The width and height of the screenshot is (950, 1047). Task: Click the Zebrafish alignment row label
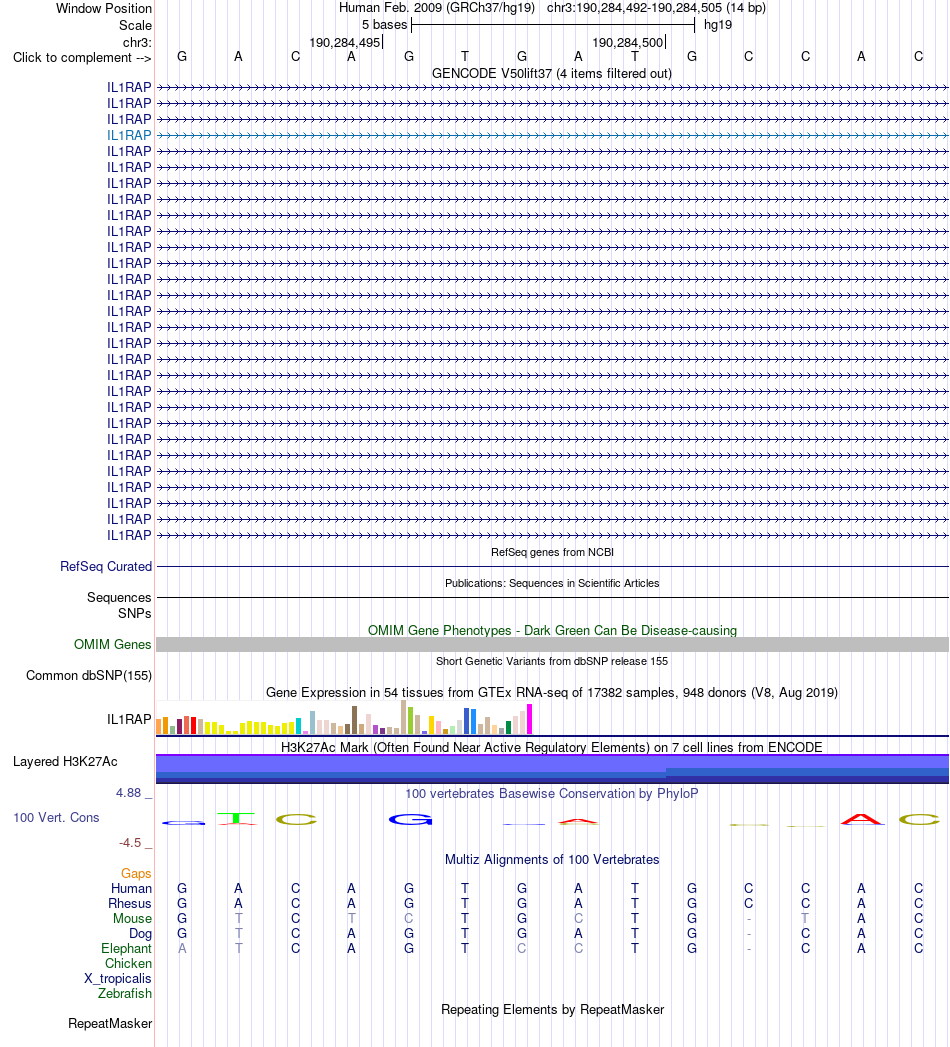tap(125, 994)
